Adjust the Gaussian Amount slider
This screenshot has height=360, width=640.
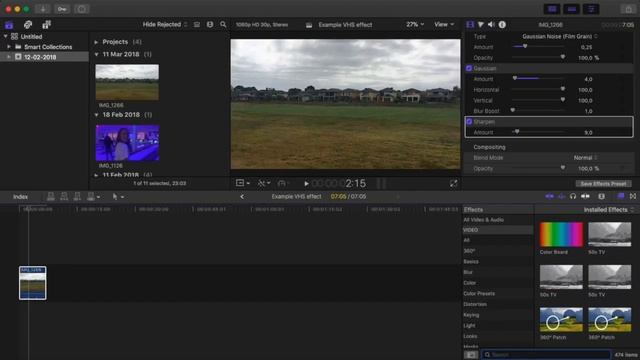tap(515, 78)
